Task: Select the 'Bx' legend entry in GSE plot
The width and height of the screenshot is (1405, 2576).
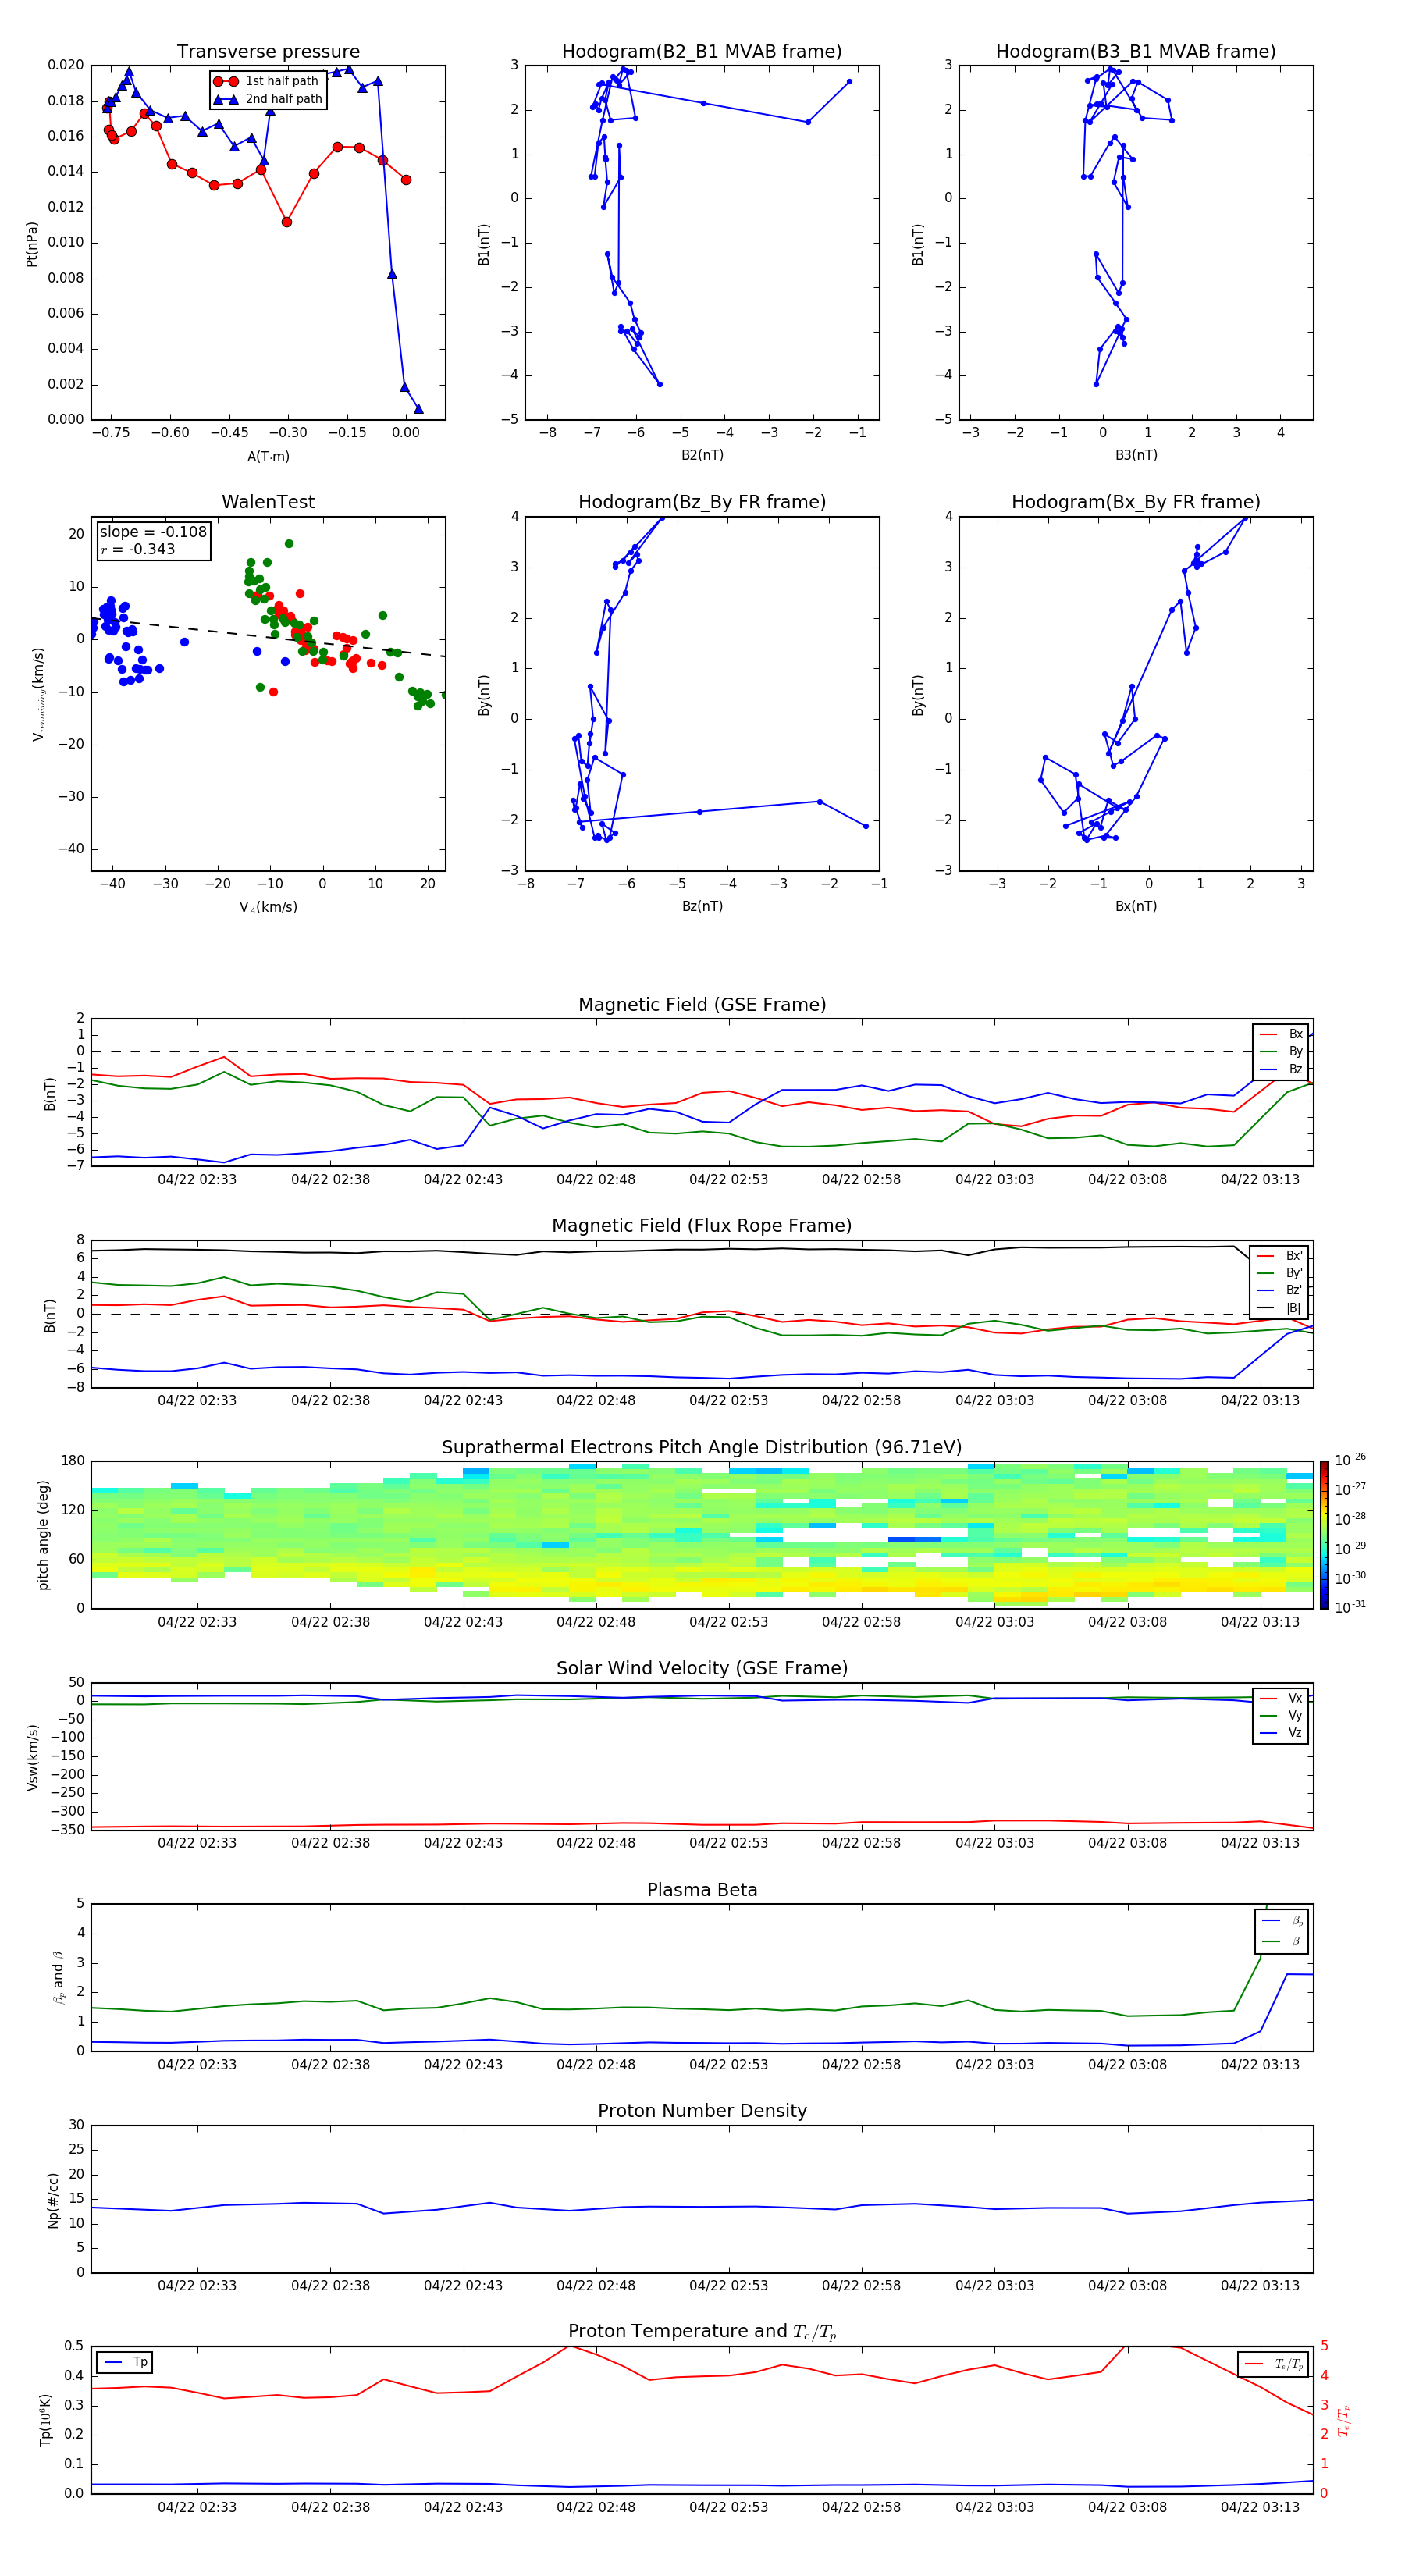Action: (x=1281, y=1034)
